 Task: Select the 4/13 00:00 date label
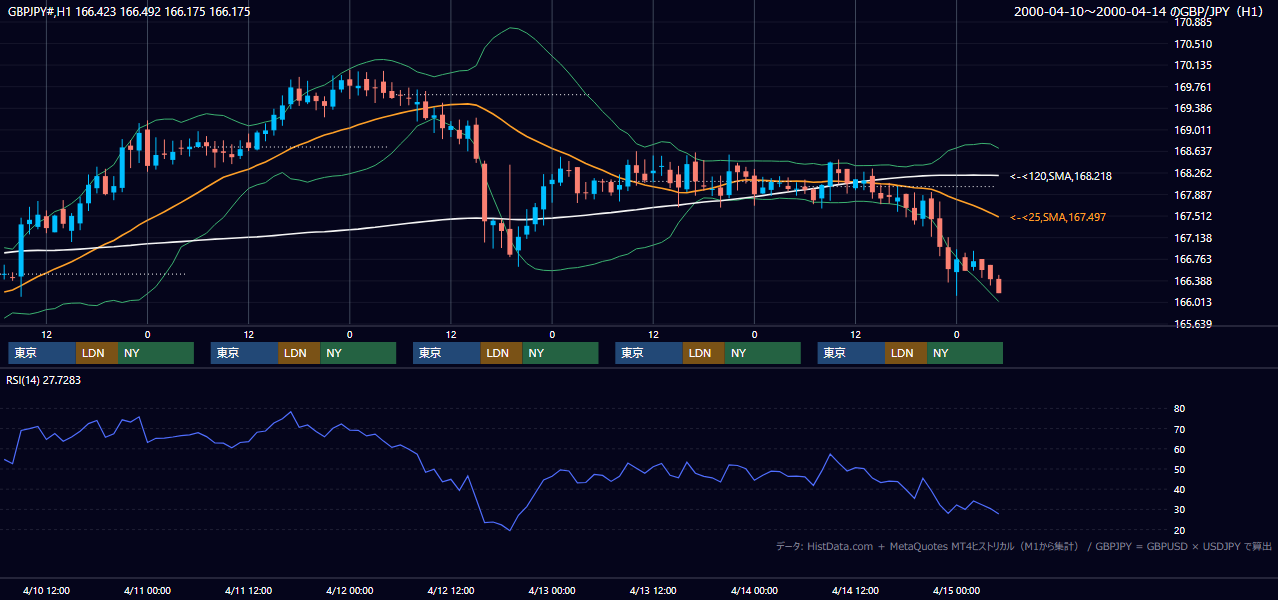pyautogui.click(x=552, y=590)
